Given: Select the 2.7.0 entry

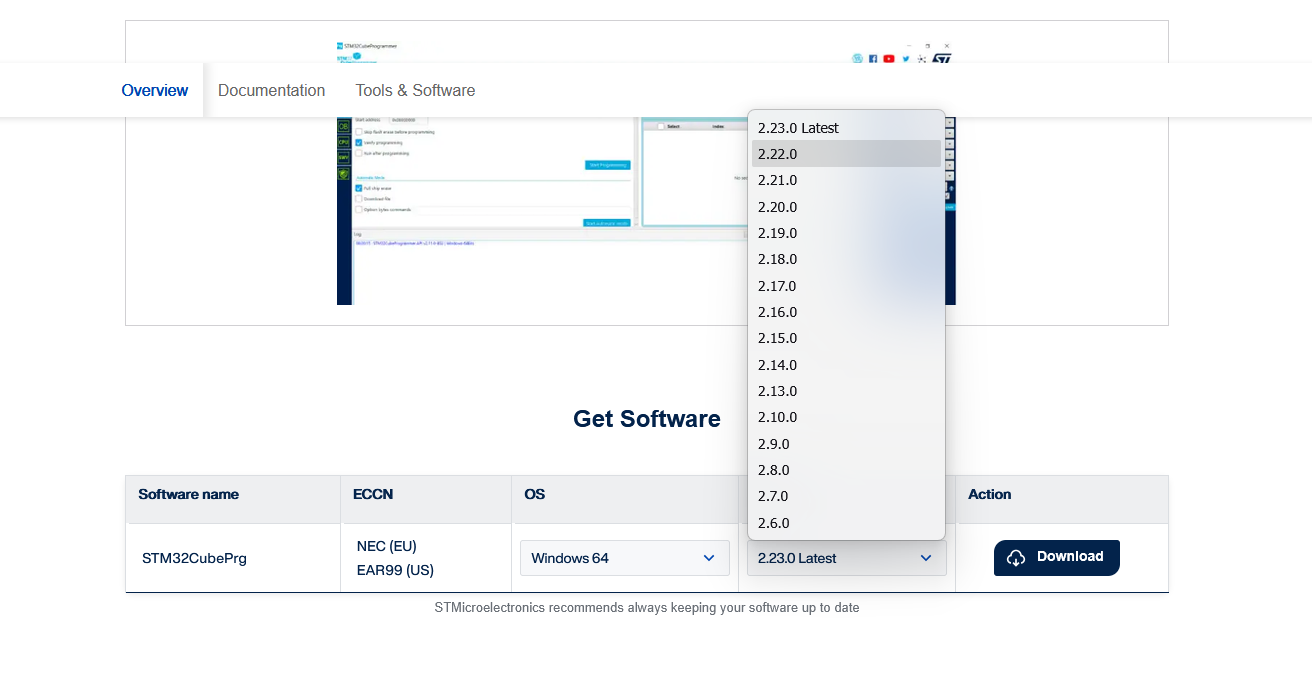Looking at the screenshot, I should coord(846,496).
